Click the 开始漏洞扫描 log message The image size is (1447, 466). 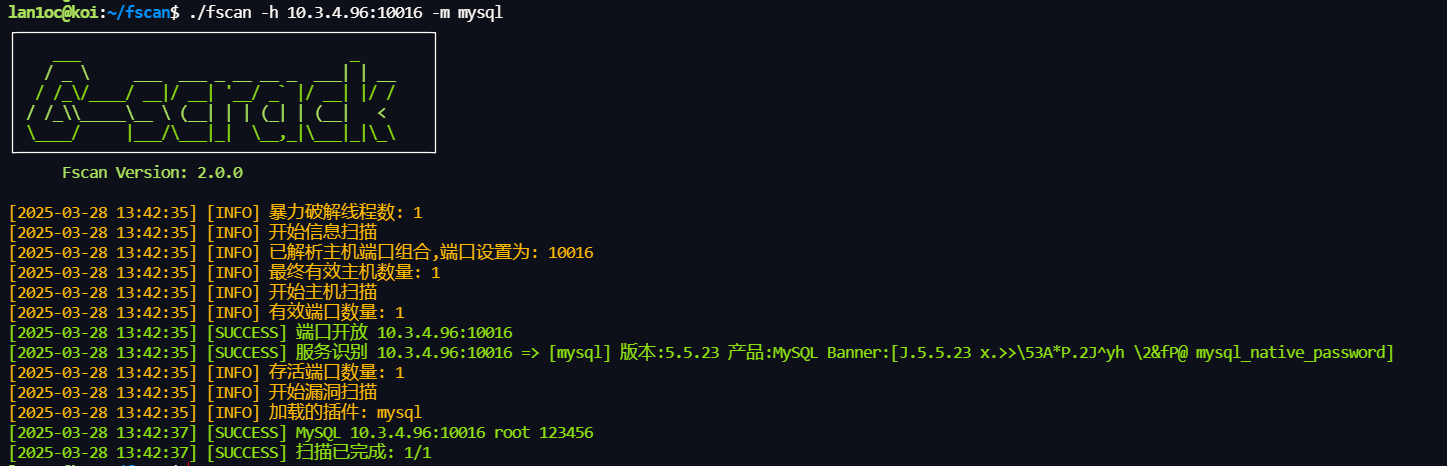pos(323,392)
